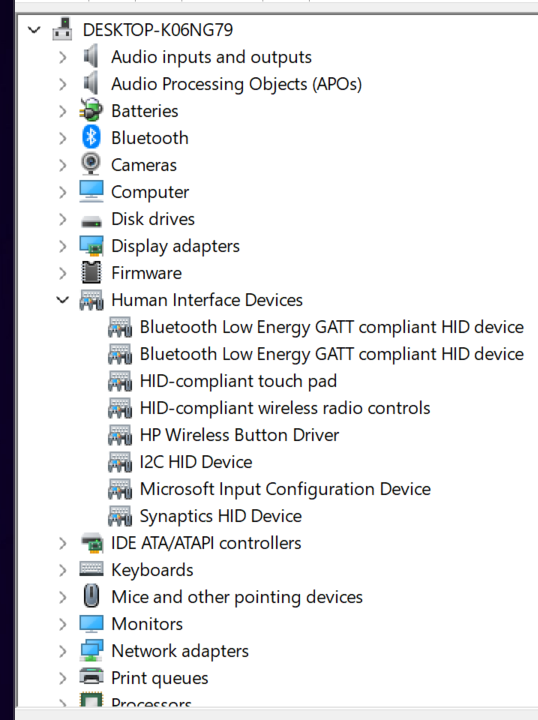Click the Bluetooth category icon
Image resolution: width=538 pixels, height=720 pixels.
[91, 137]
